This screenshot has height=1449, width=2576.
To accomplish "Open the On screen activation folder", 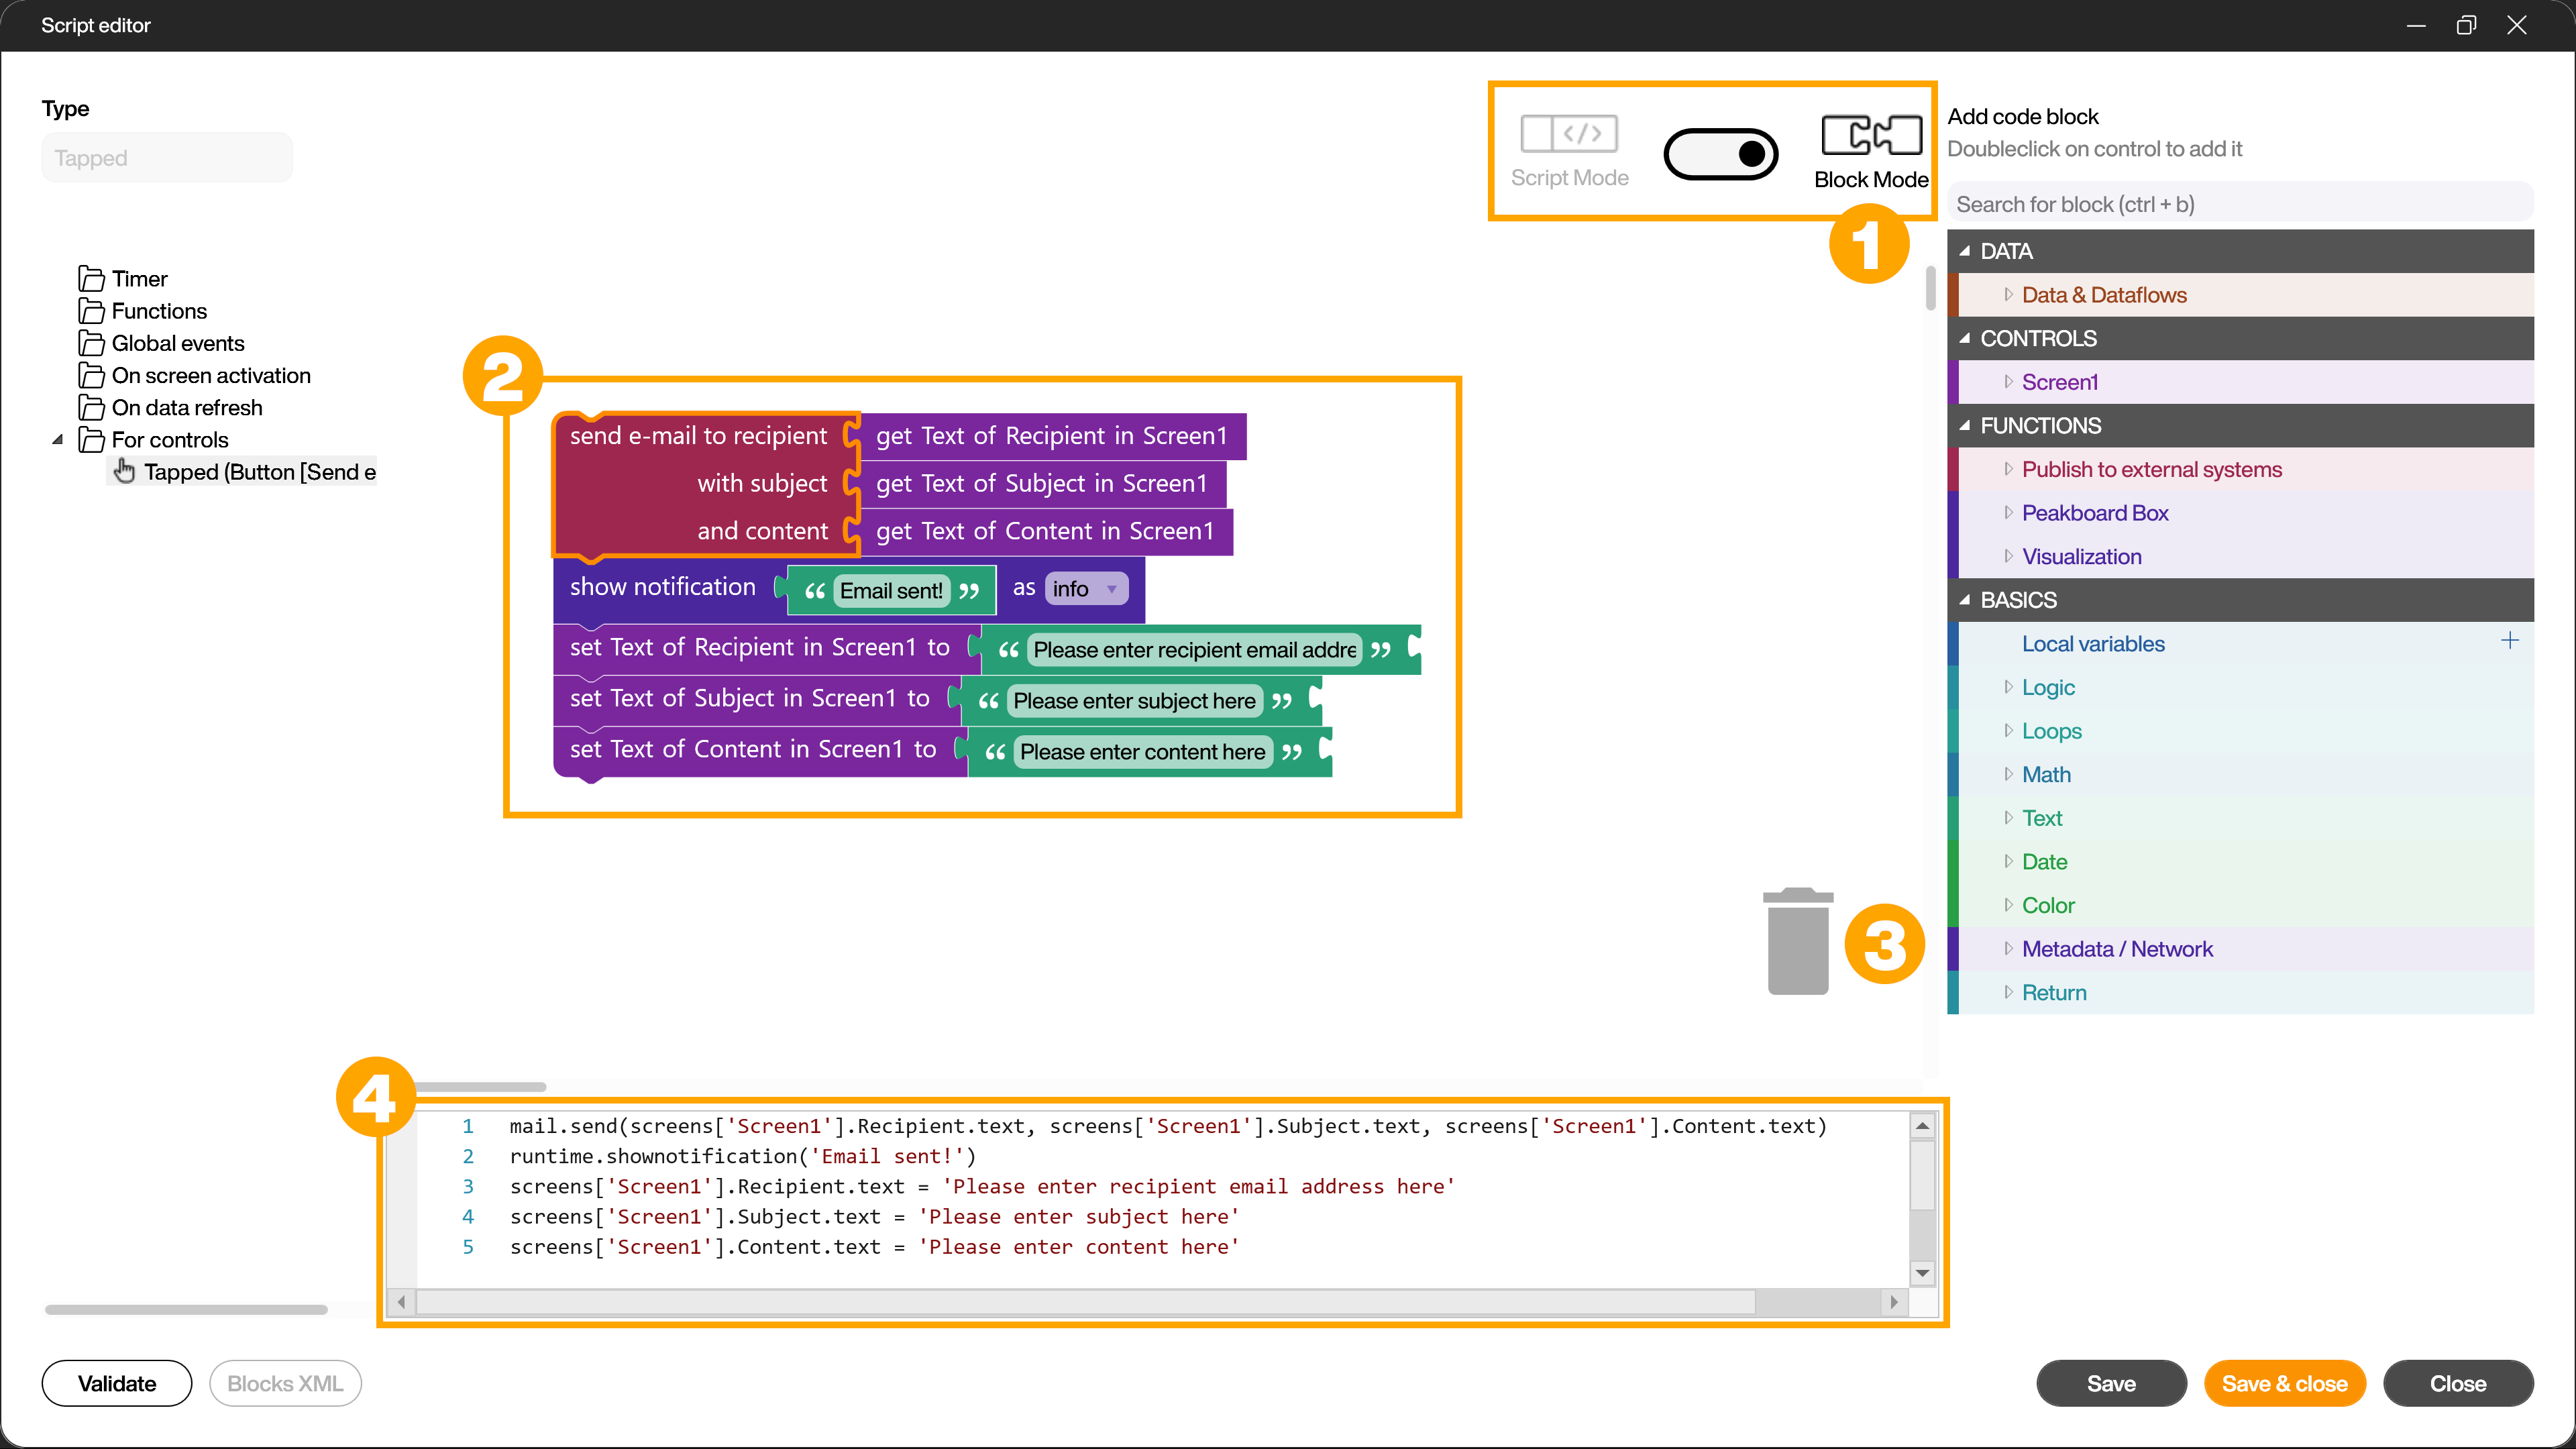I will 195,375.
